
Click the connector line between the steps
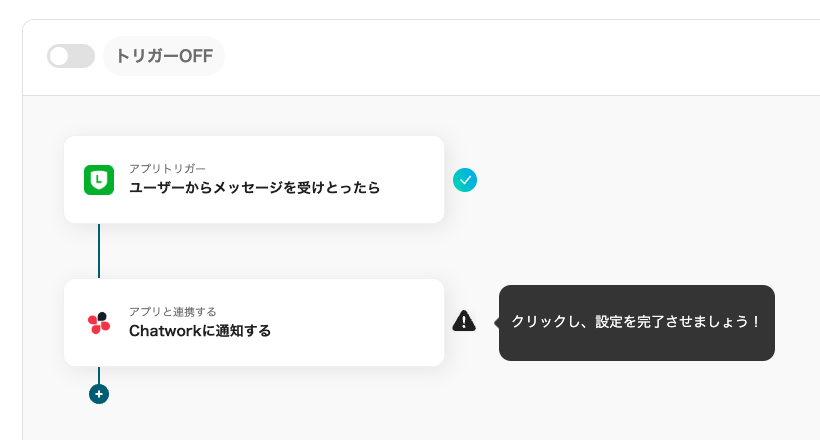point(99,250)
